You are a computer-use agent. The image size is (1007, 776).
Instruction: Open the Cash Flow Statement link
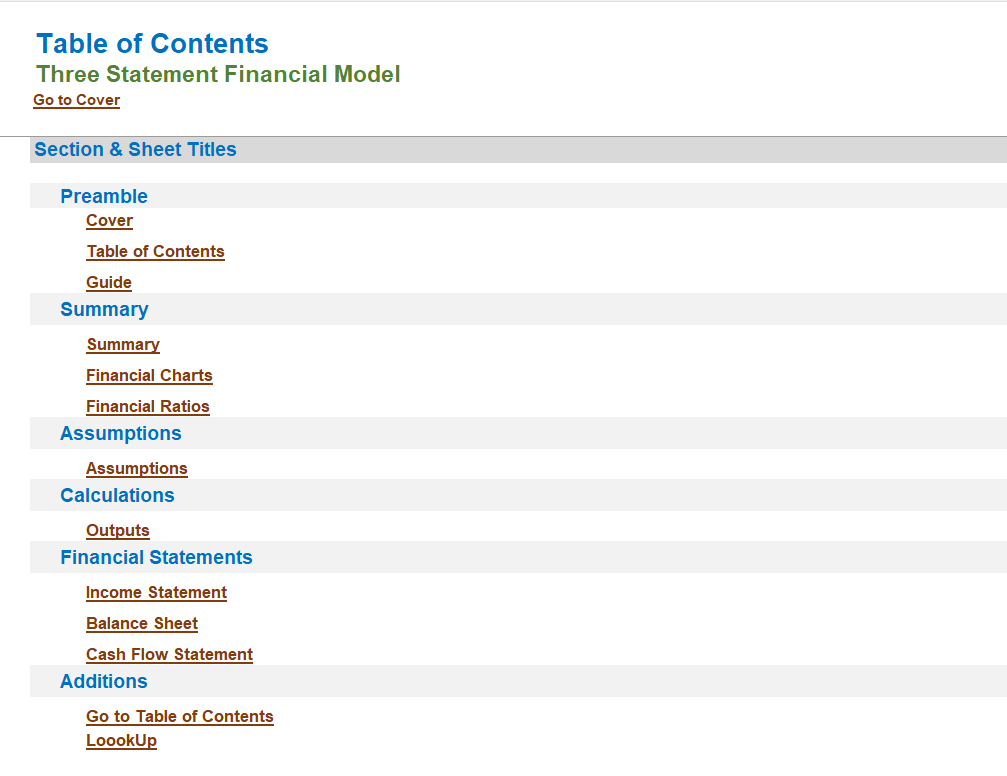[170, 655]
